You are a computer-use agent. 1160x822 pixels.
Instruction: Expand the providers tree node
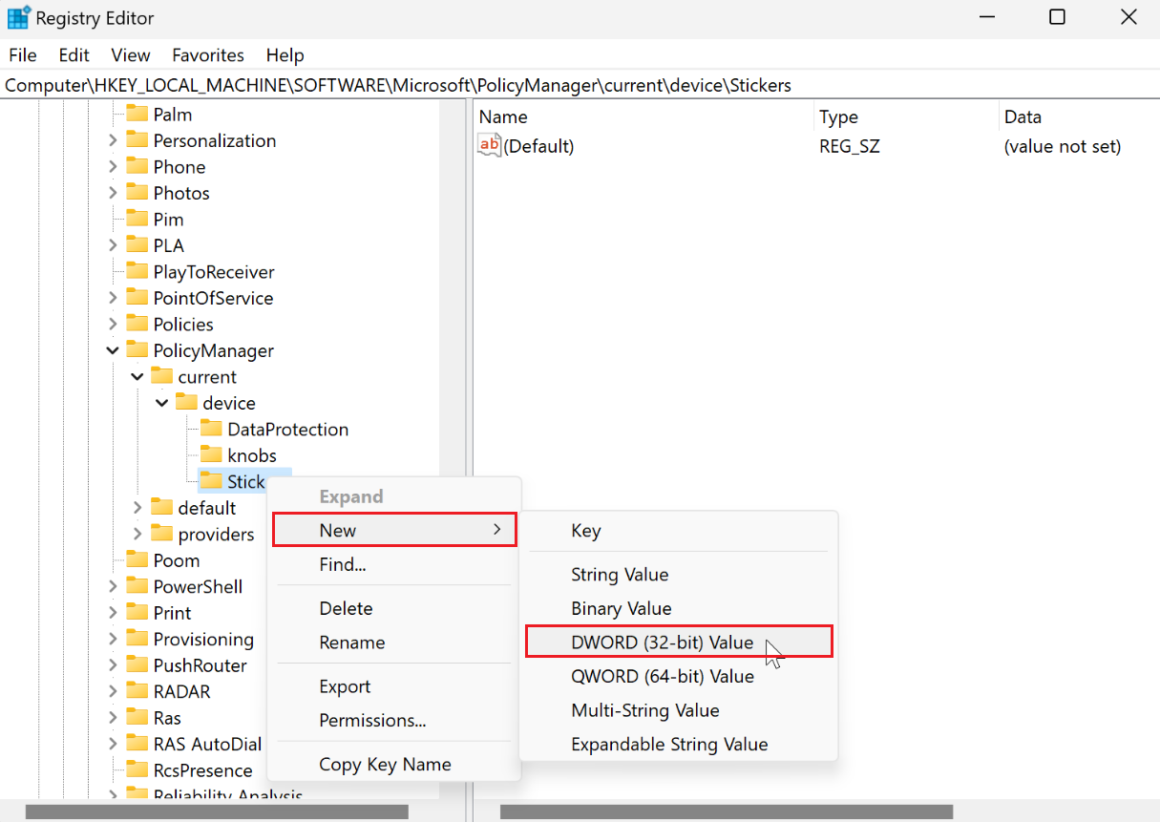tap(138, 534)
